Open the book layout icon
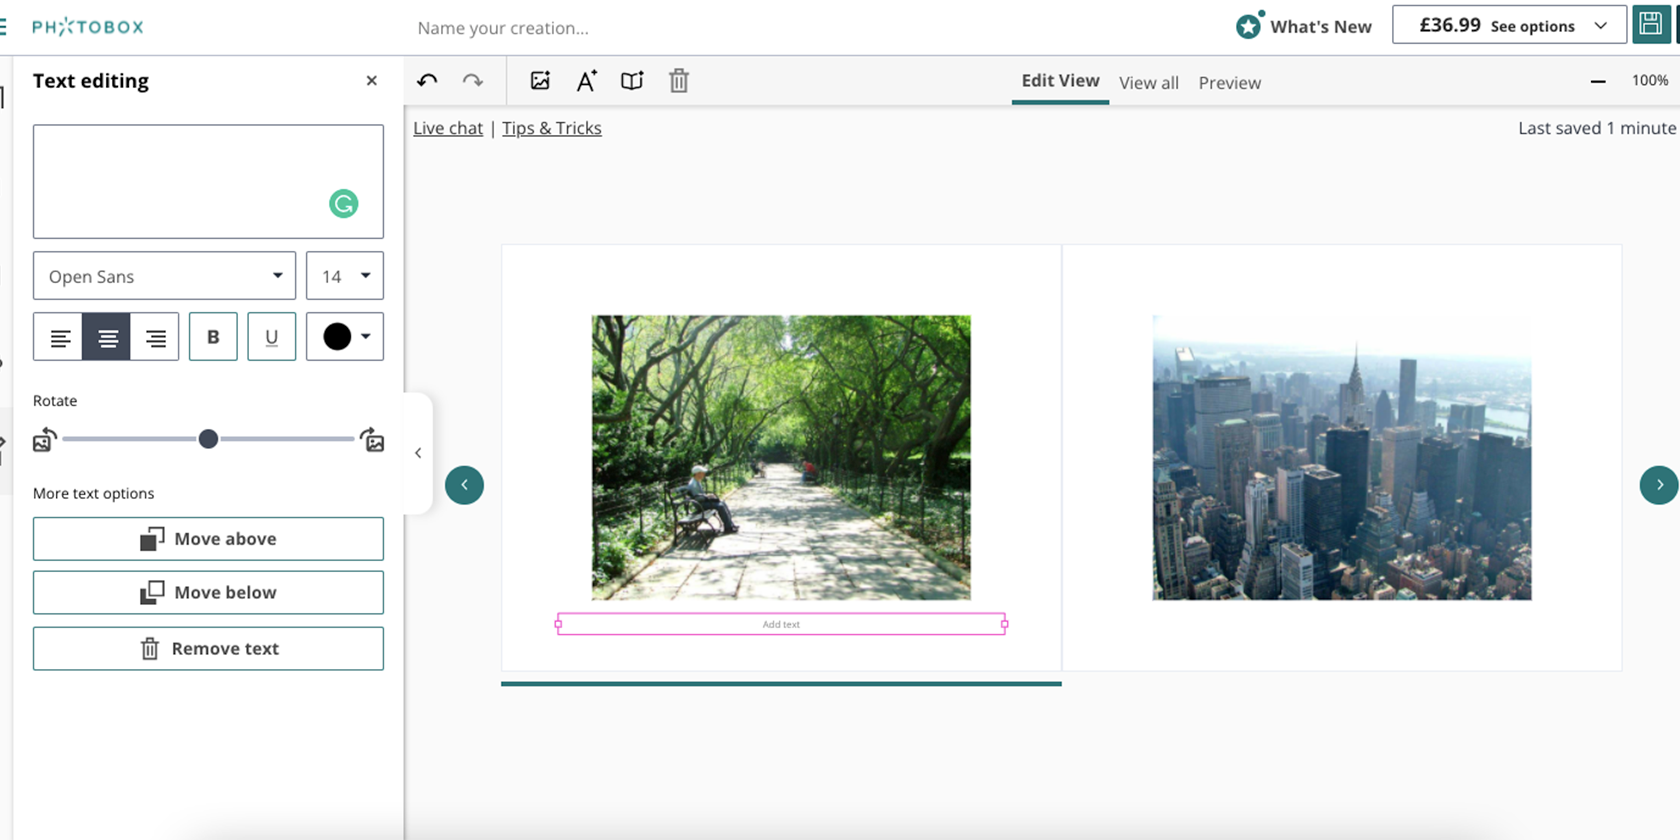Viewport: 1680px width, 840px height. [x=632, y=81]
